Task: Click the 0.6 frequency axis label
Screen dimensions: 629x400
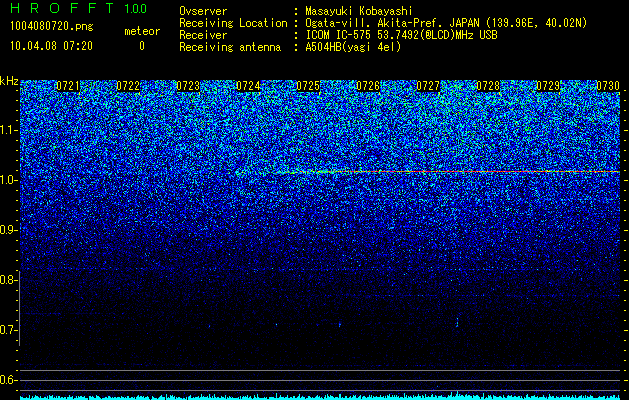Action: pos(8,380)
